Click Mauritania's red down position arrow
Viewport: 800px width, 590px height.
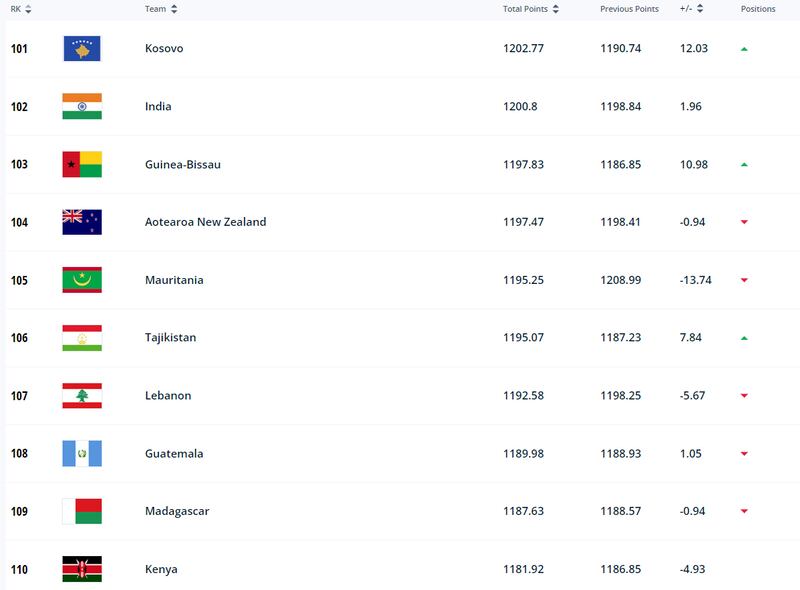[x=744, y=280]
